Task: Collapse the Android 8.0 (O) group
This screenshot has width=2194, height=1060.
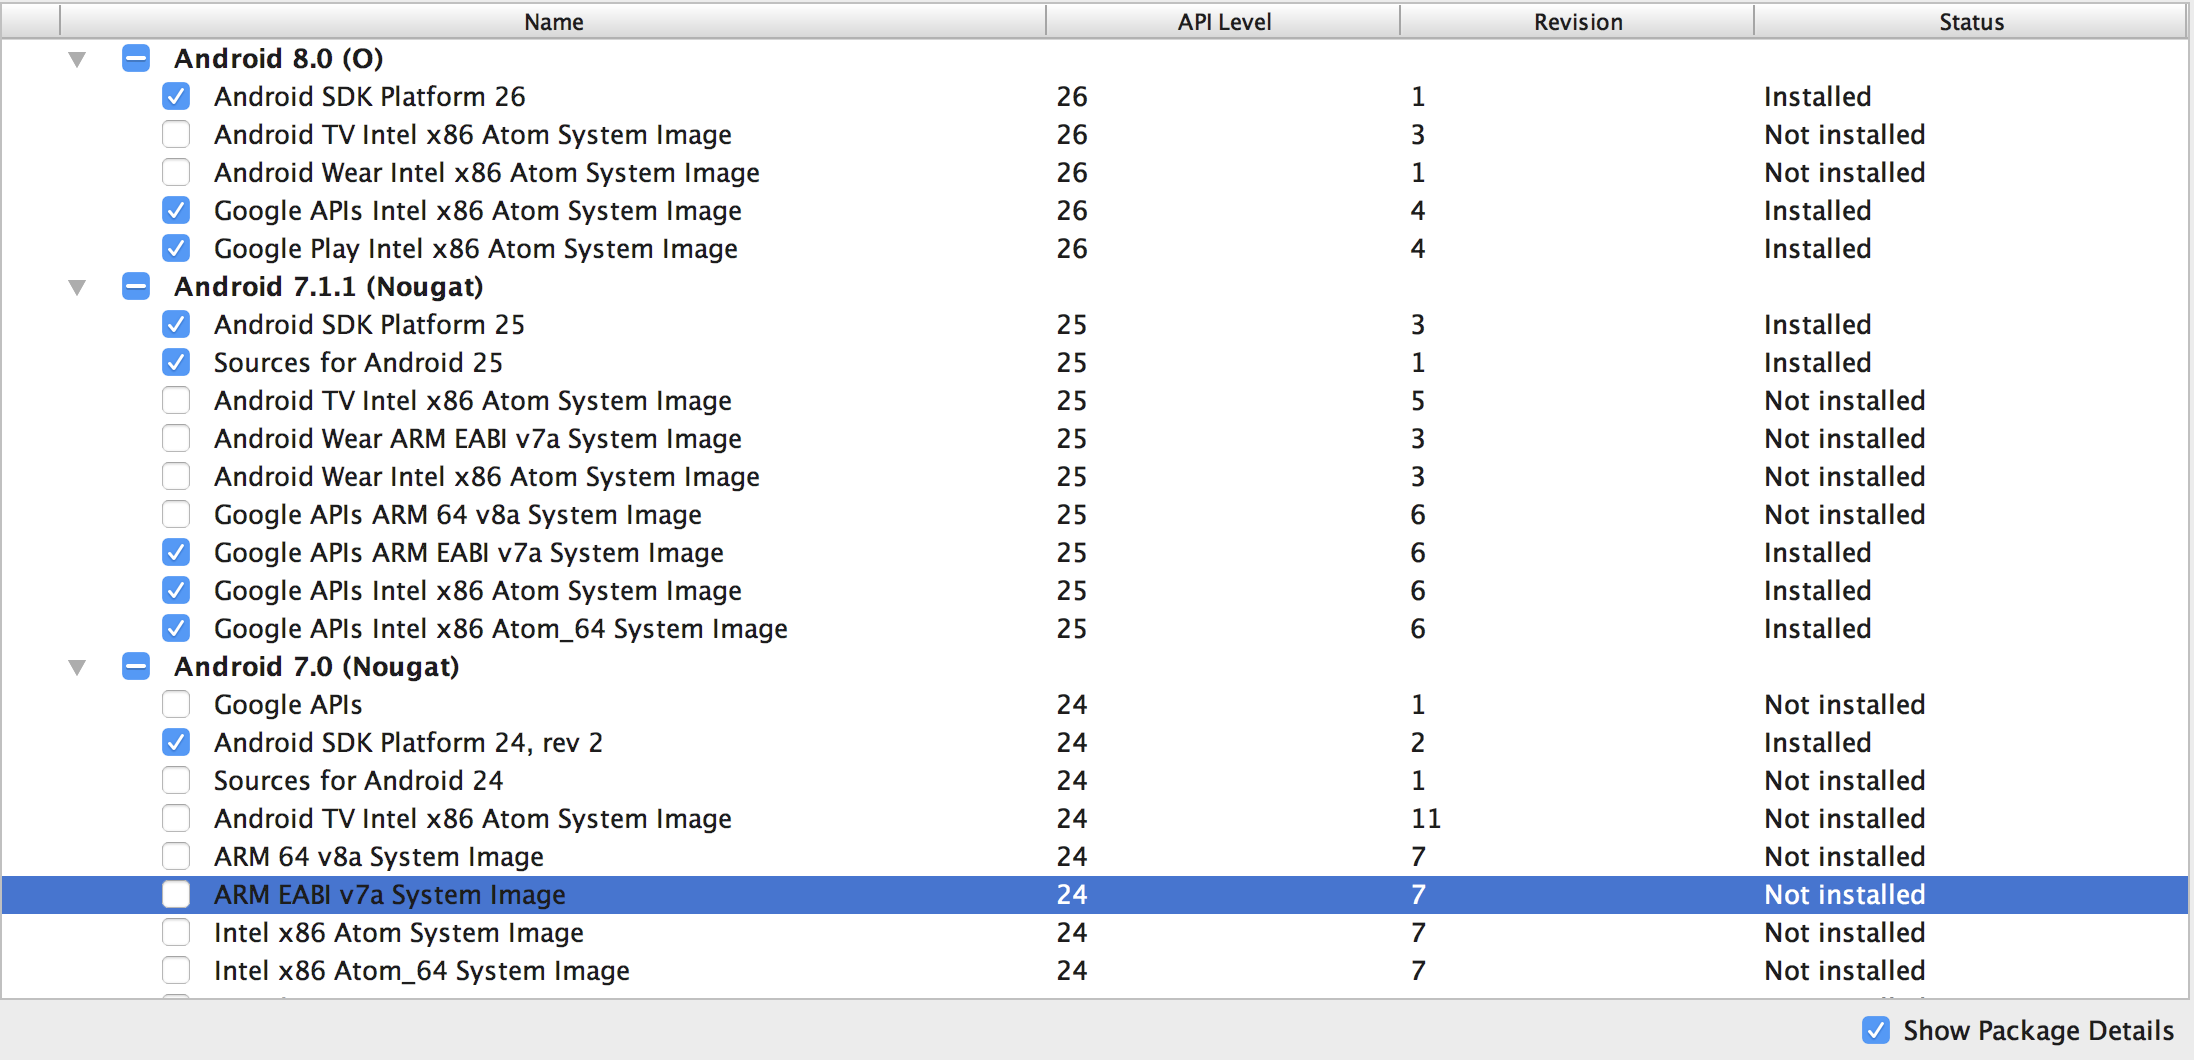Action: tap(77, 59)
